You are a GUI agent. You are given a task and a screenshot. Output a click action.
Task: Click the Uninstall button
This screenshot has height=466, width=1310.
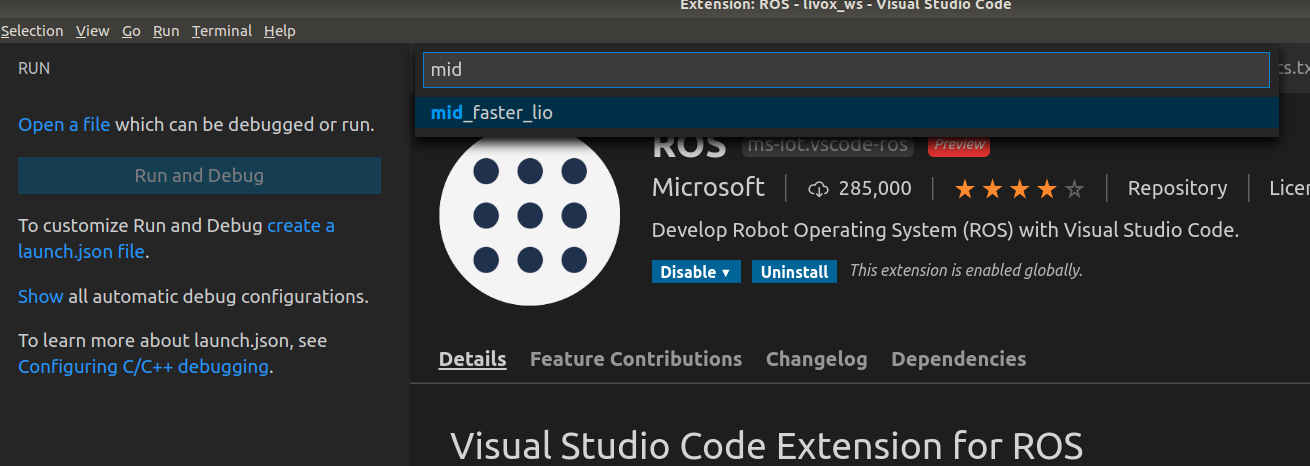[794, 272]
